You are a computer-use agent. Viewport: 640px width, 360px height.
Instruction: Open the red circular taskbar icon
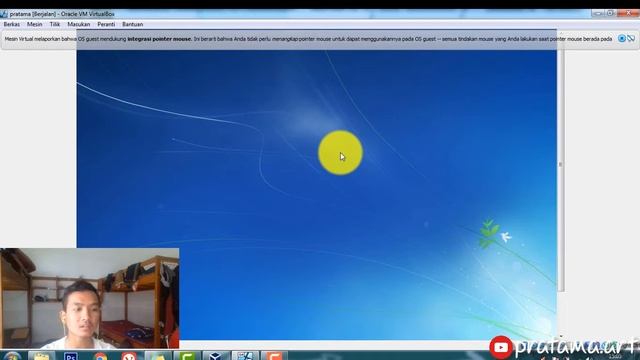[129, 356]
